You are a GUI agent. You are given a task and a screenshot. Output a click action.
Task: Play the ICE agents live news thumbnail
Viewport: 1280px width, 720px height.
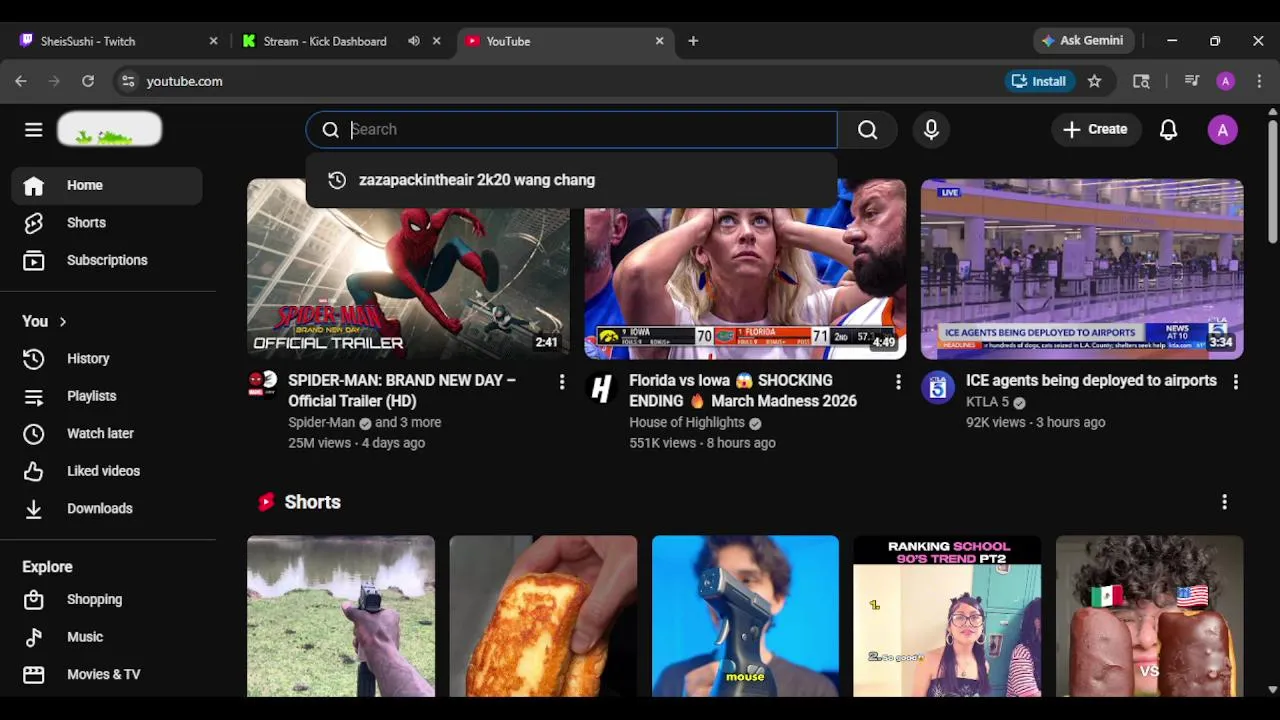(x=1082, y=269)
